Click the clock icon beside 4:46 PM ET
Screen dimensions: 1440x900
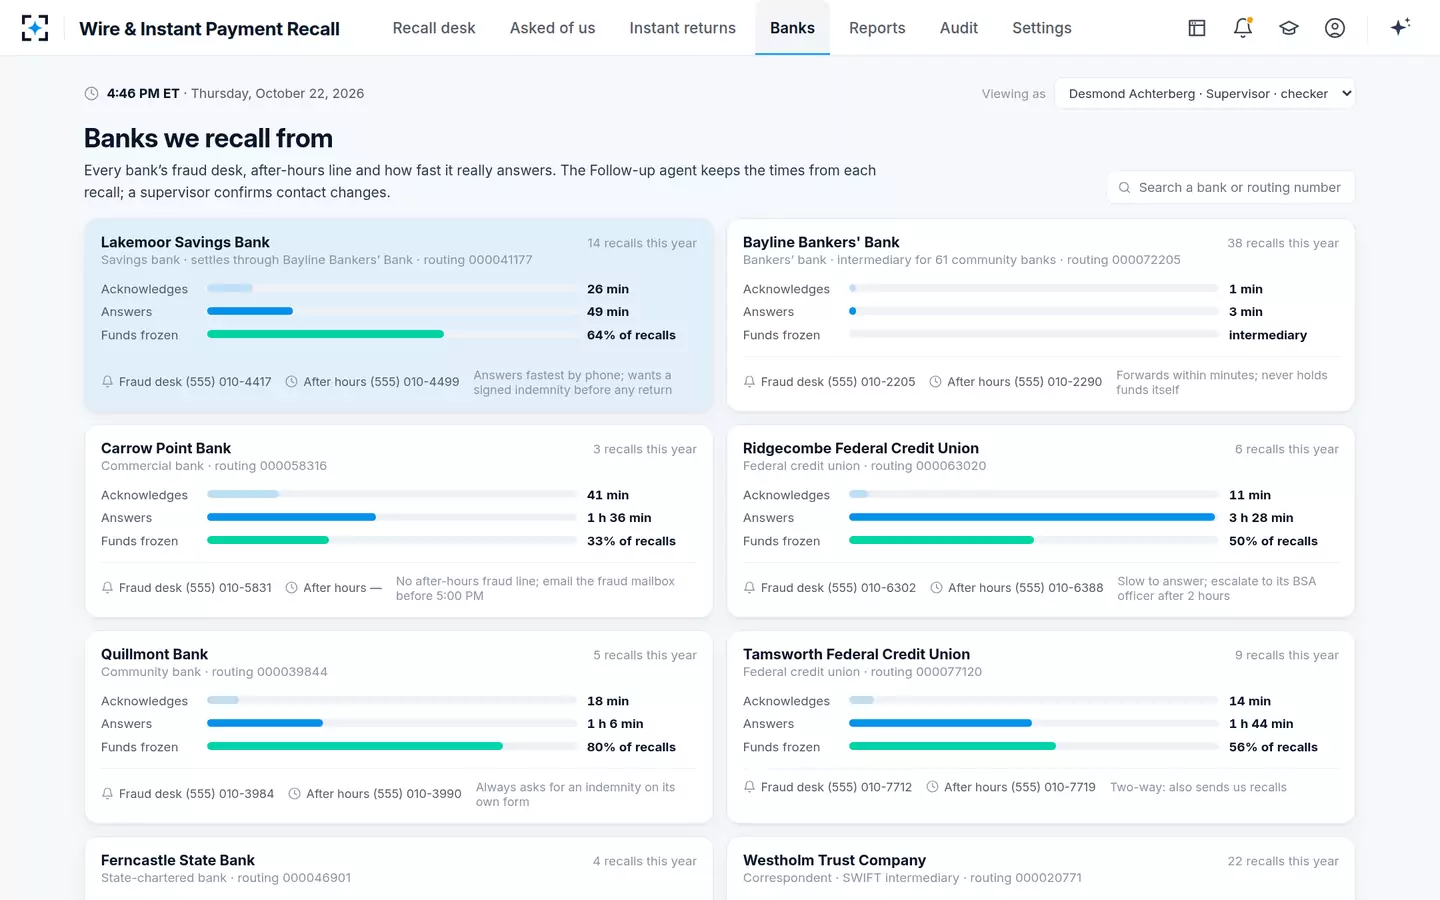coord(91,94)
